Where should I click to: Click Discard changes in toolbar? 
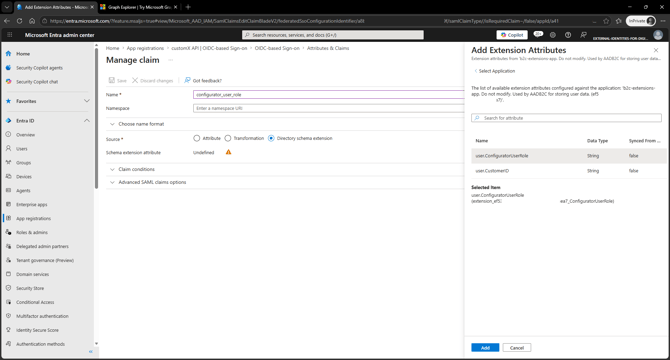[153, 81]
